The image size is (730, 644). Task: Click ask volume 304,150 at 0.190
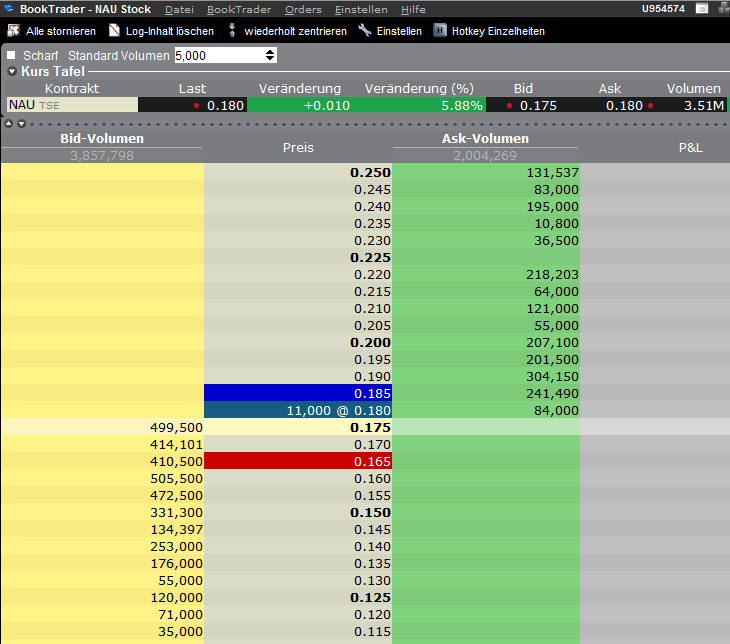[x=552, y=376]
